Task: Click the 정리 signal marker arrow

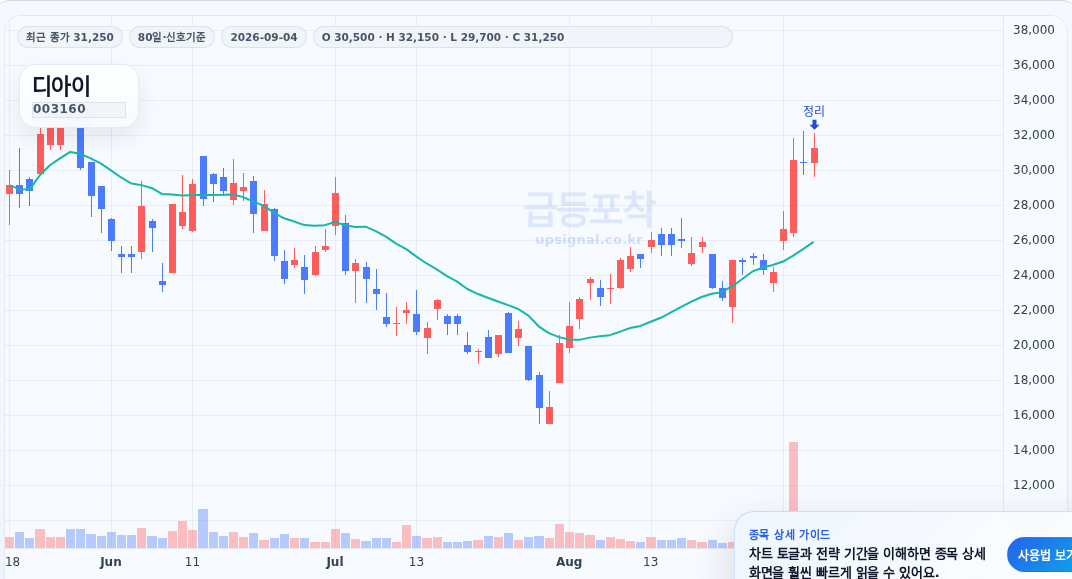Action: tap(814, 124)
